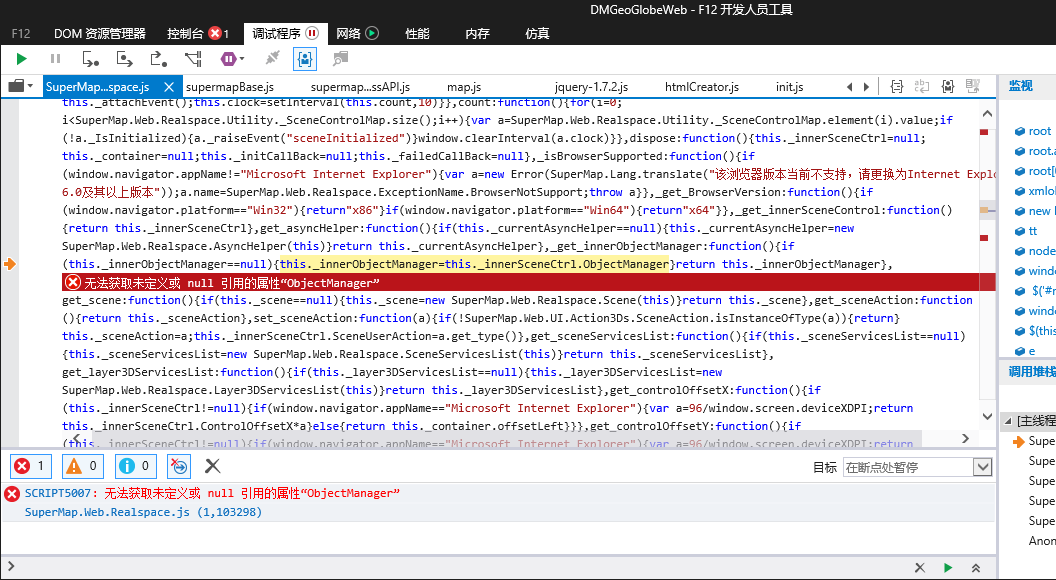Click the Step Out icon
Image resolution: width=1056 pixels, height=580 pixels.
coord(159,59)
